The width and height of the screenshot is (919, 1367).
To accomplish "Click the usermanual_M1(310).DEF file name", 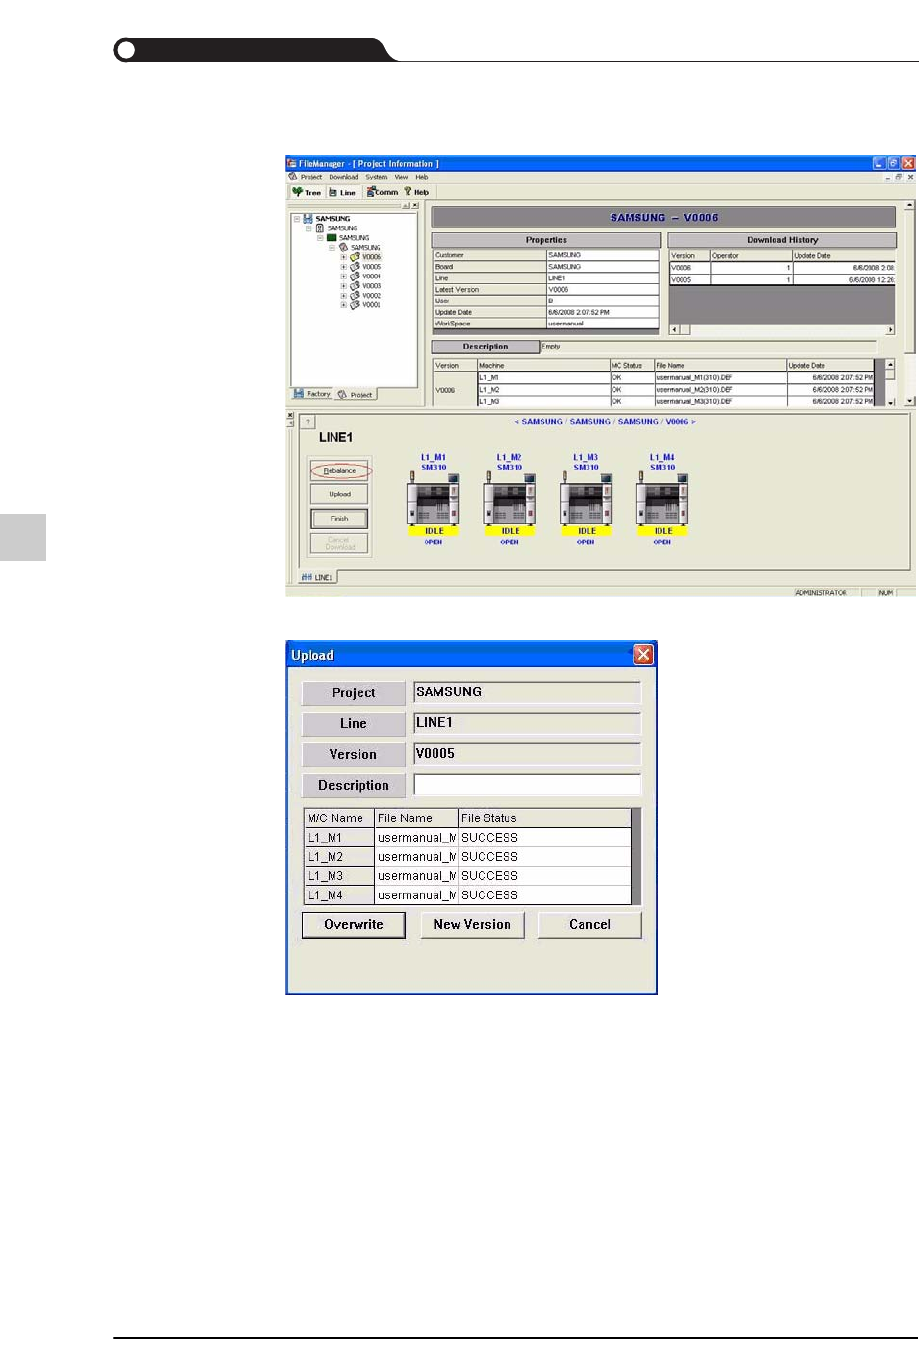I will pos(694,377).
